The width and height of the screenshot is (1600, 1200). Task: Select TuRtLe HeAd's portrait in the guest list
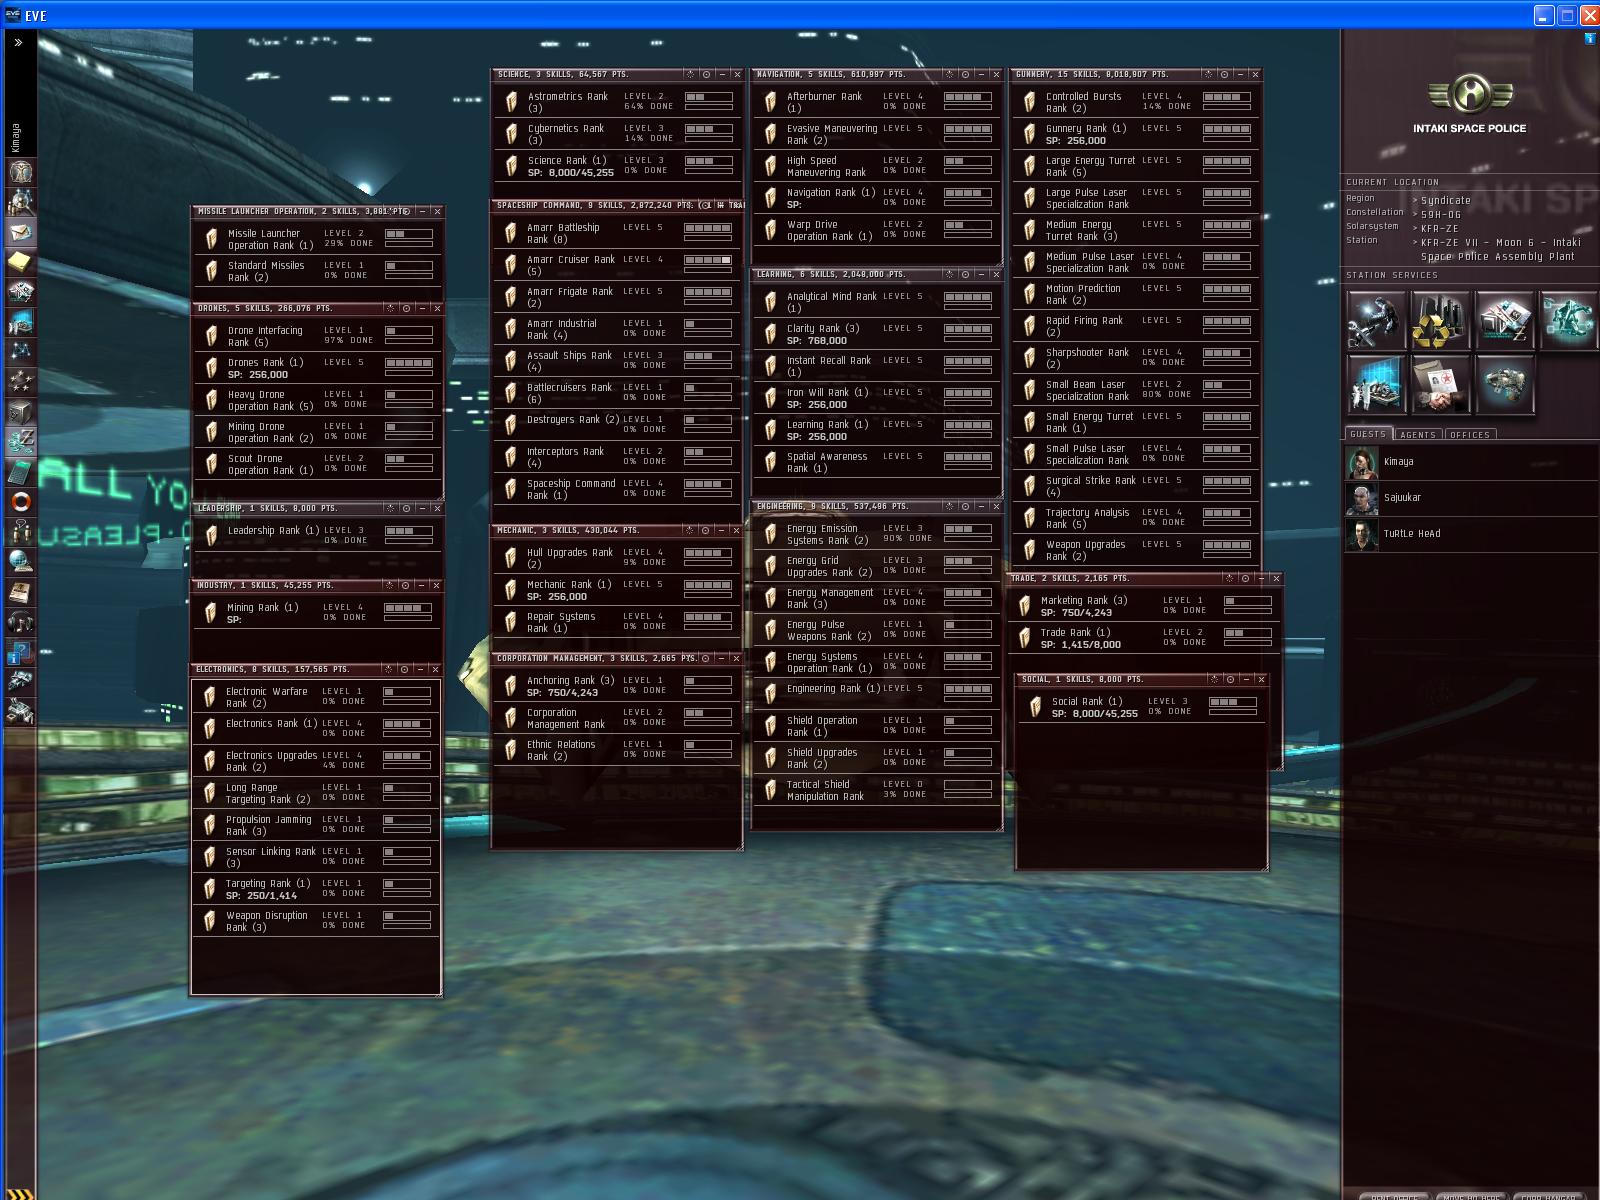[1361, 534]
